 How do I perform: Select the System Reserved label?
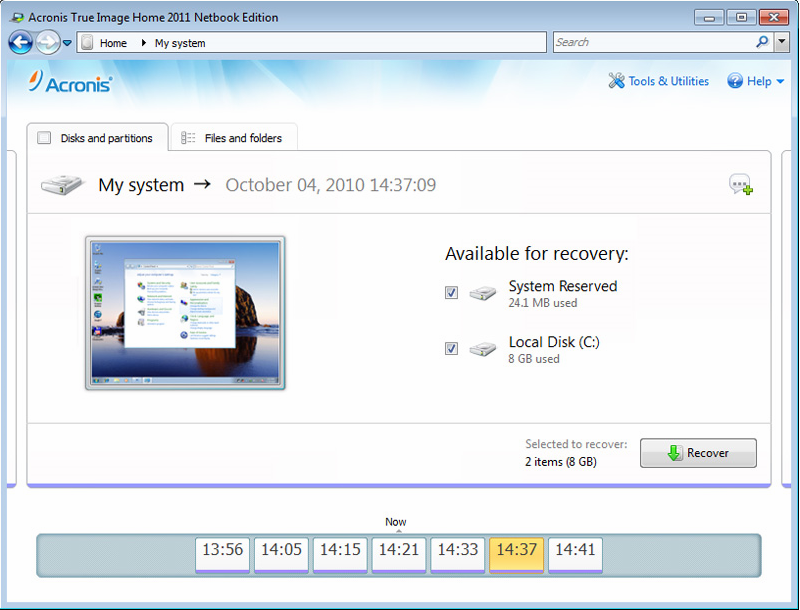click(563, 286)
